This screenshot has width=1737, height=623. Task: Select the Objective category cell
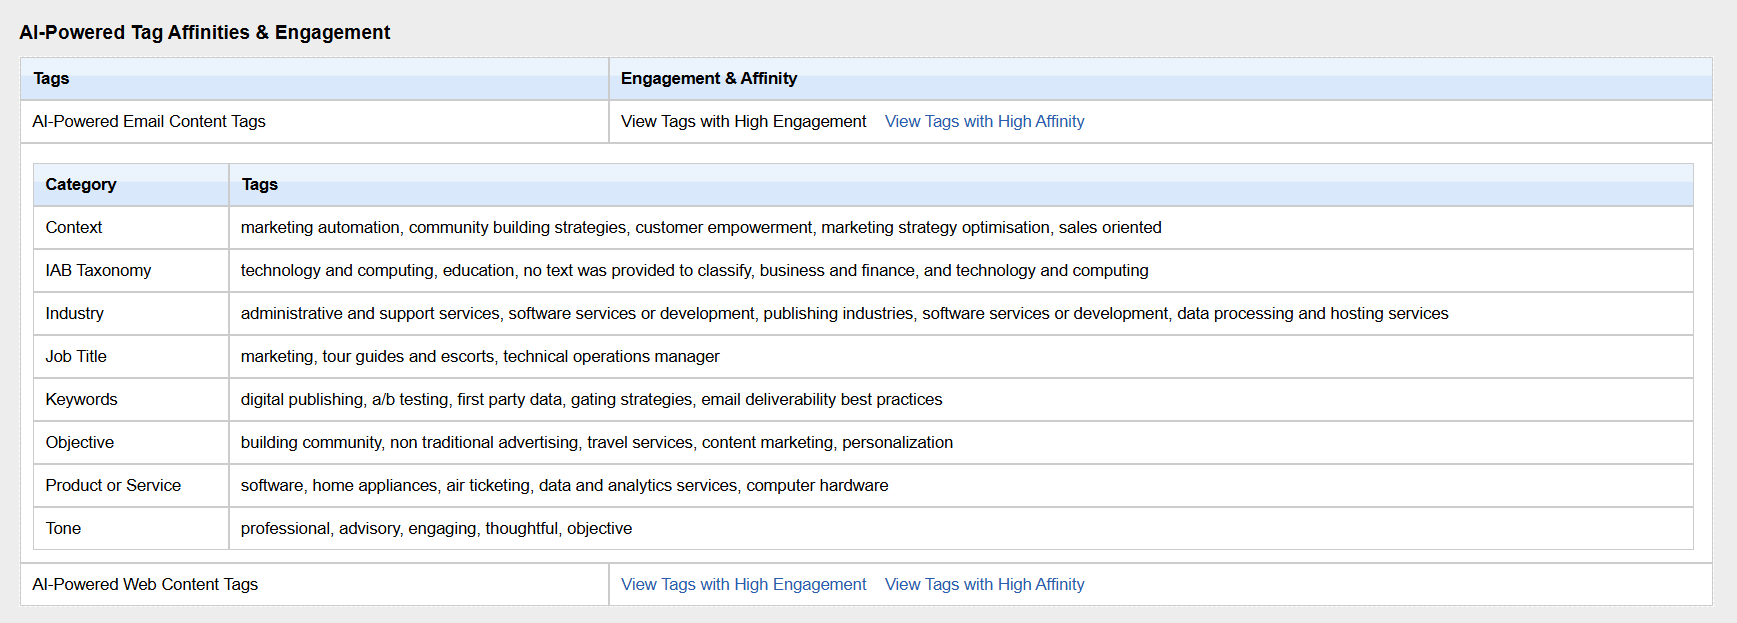[x=79, y=442]
